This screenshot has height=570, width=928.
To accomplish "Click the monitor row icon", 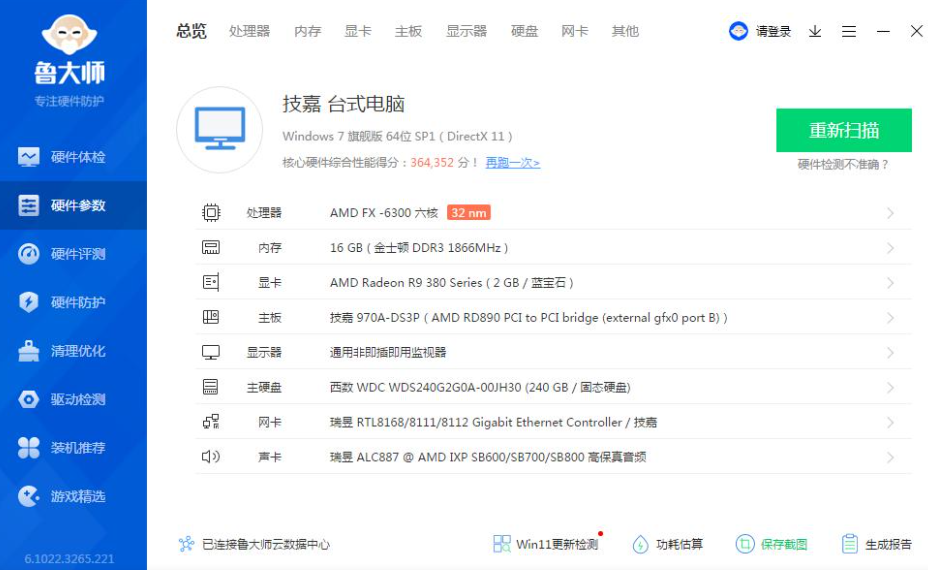I will tap(211, 352).
